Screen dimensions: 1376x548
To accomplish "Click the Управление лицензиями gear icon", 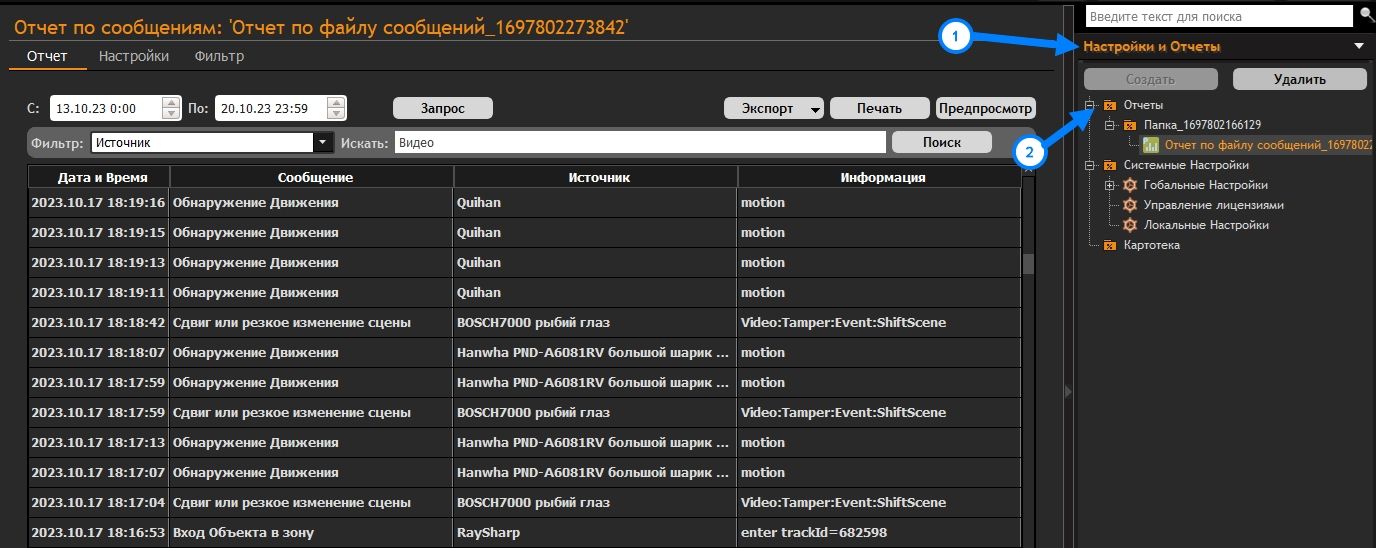I will pyautogui.click(x=1131, y=205).
